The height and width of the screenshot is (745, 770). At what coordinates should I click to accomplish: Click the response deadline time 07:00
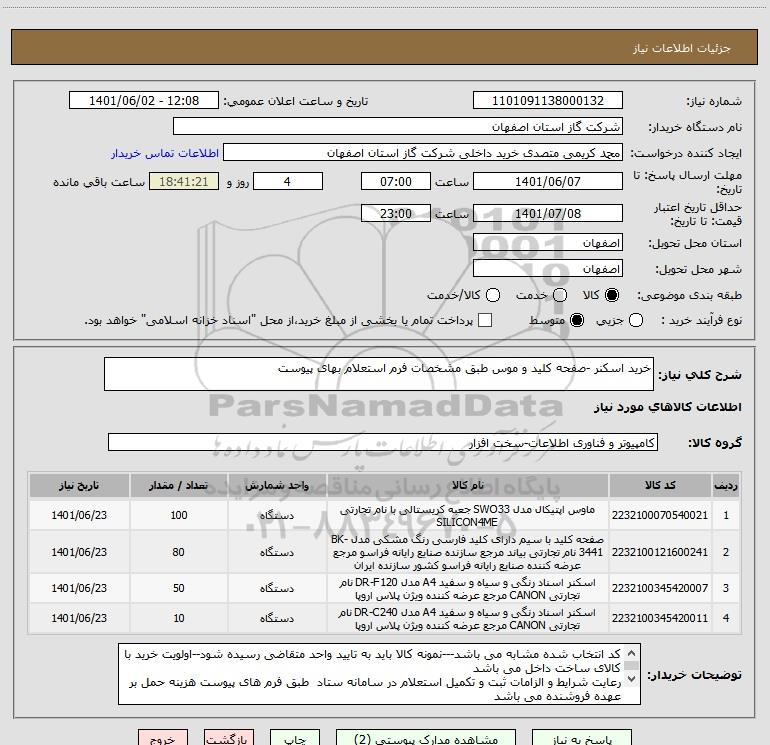pos(396,181)
